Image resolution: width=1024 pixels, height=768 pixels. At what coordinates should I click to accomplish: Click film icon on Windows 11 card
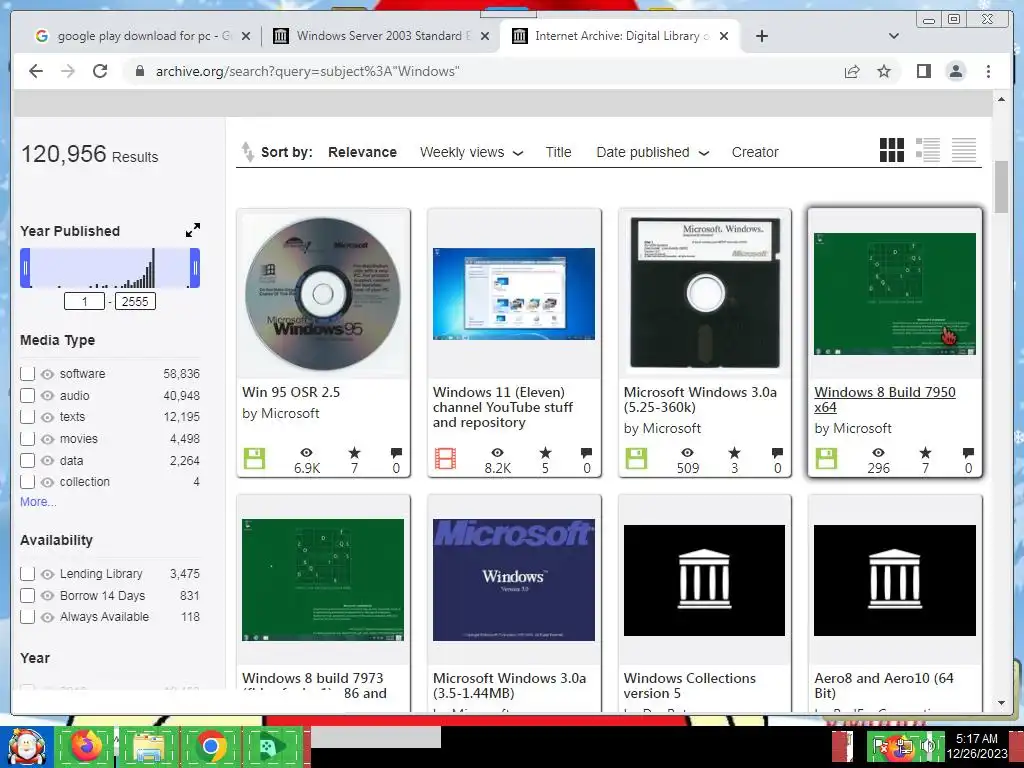point(445,458)
